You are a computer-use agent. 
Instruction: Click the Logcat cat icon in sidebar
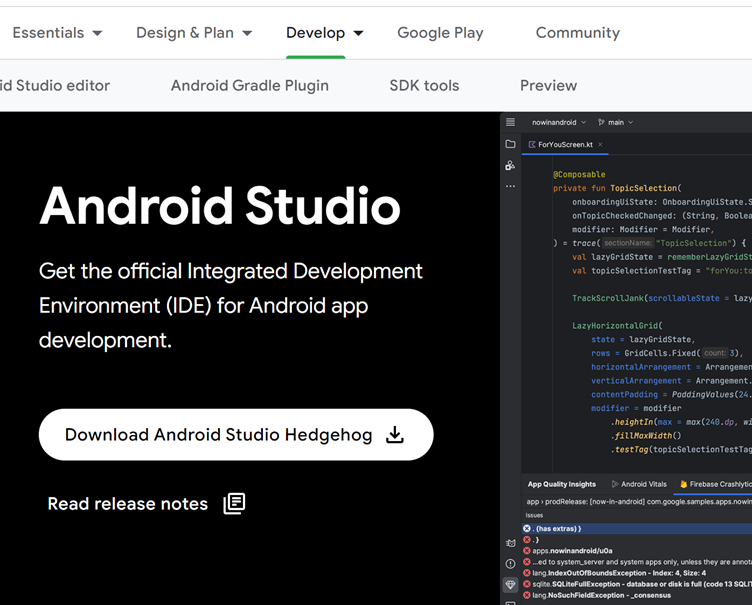(x=510, y=543)
